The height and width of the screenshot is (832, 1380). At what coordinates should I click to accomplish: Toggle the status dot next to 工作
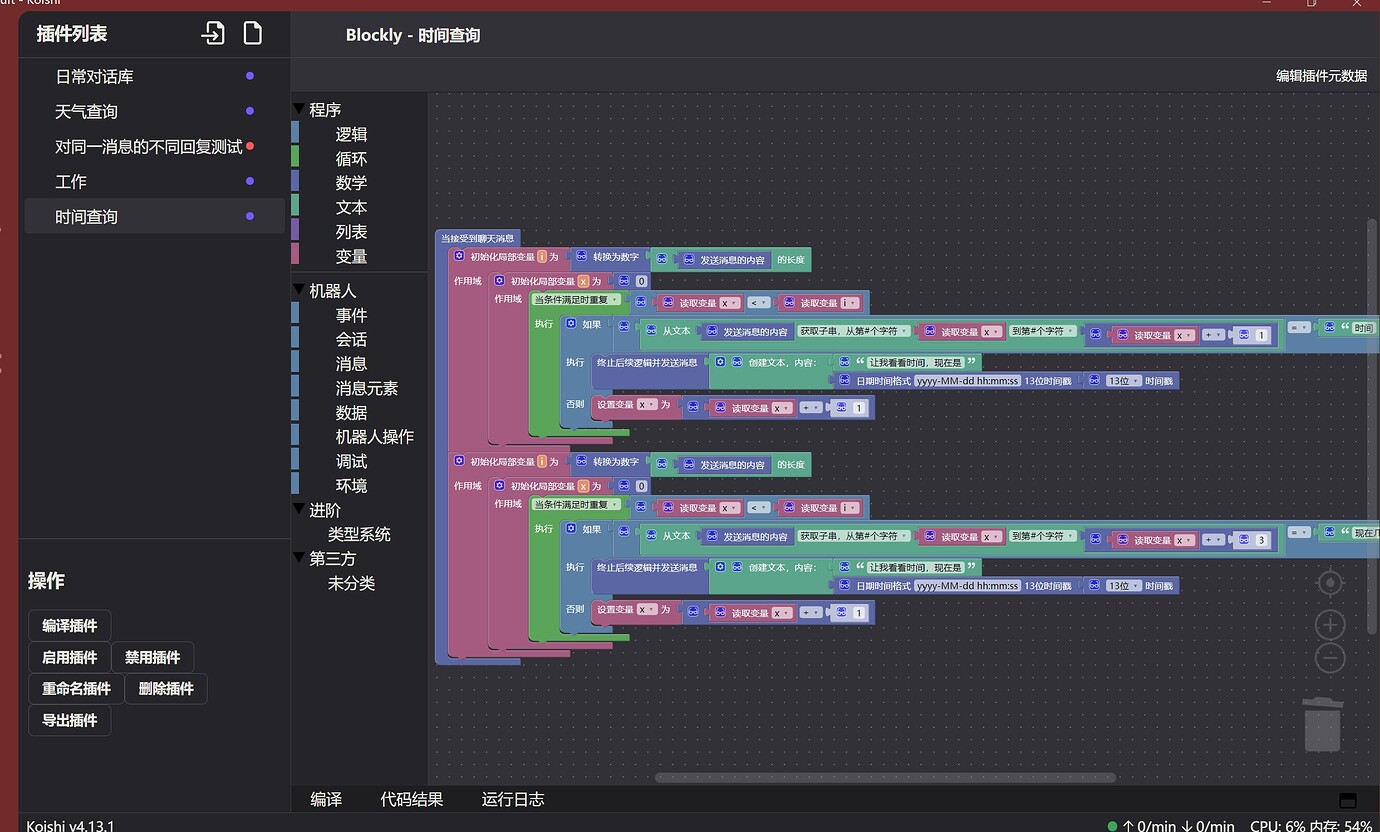pyautogui.click(x=249, y=180)
